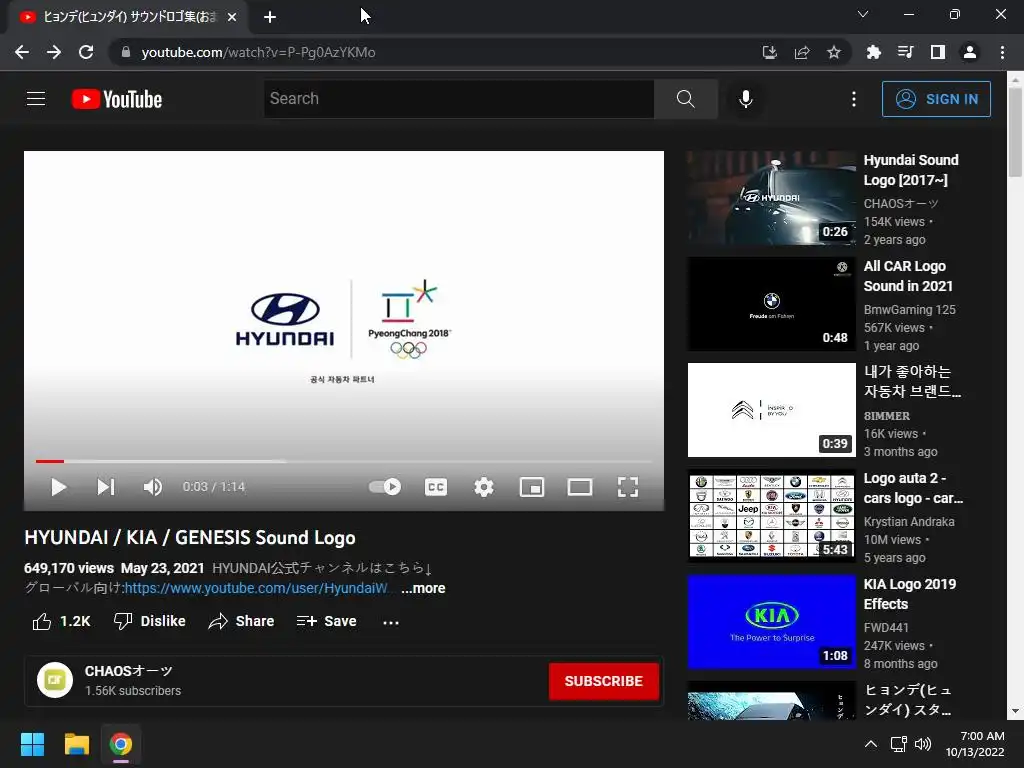Go to YouTube home via logo

tap(117, 99)
